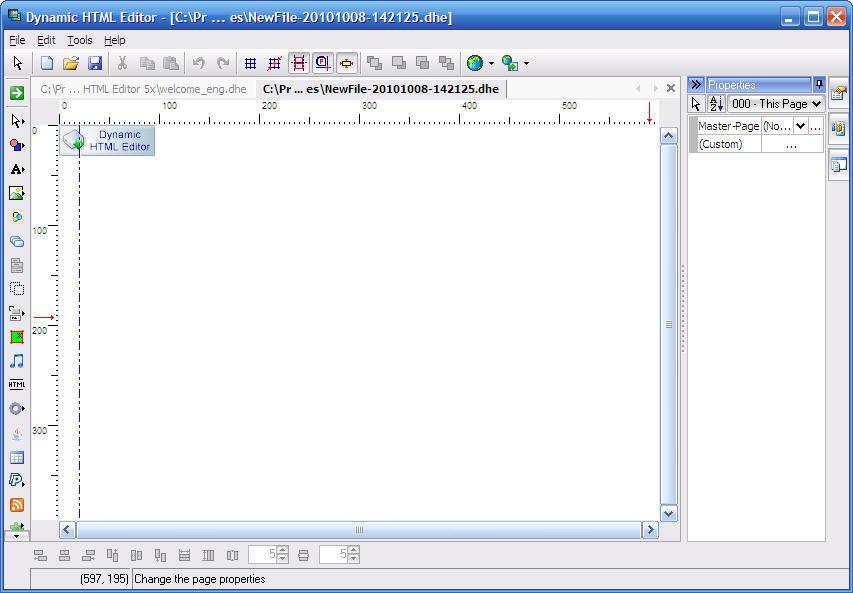Image resolution: width=853 pixels, height=593 pixels.
Task: Insert a sound with the music note tool
Action: click(x=16, y=361)
